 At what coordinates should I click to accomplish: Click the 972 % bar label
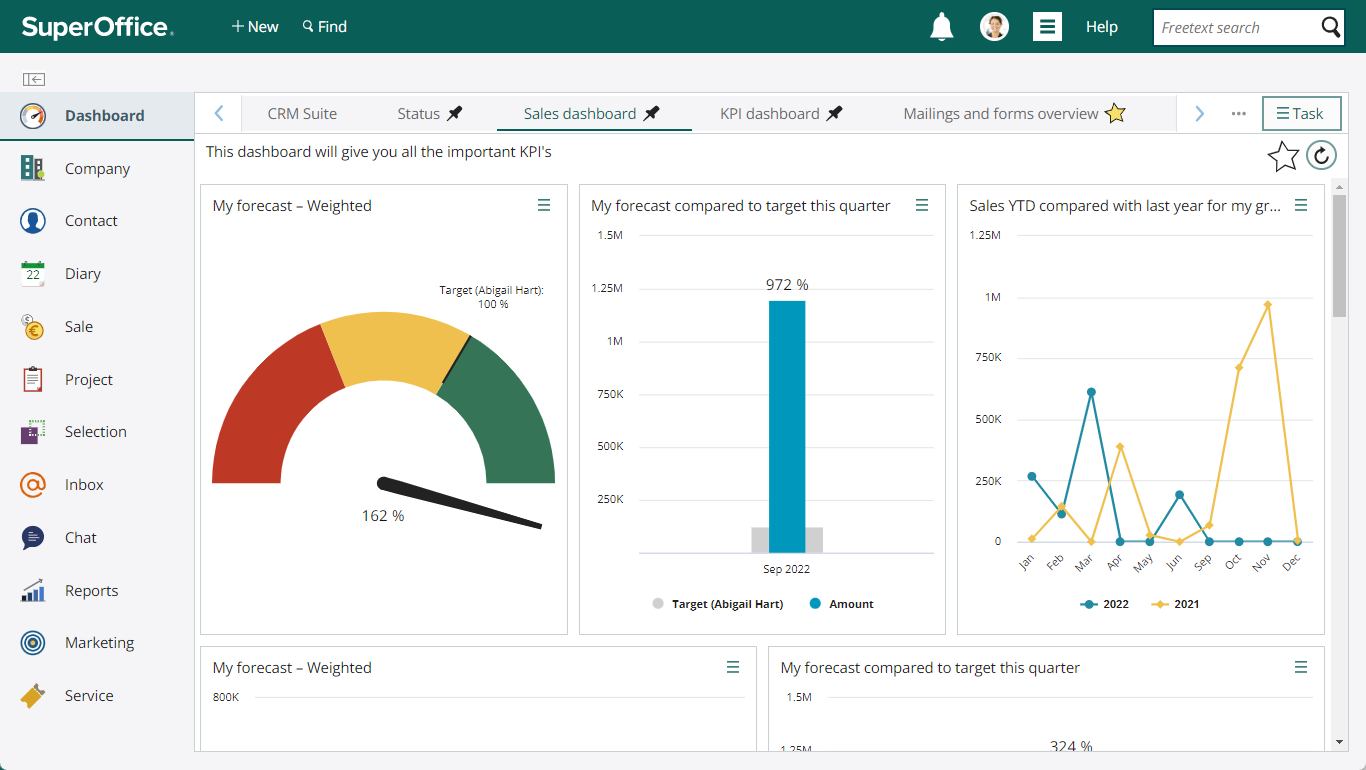787,285
